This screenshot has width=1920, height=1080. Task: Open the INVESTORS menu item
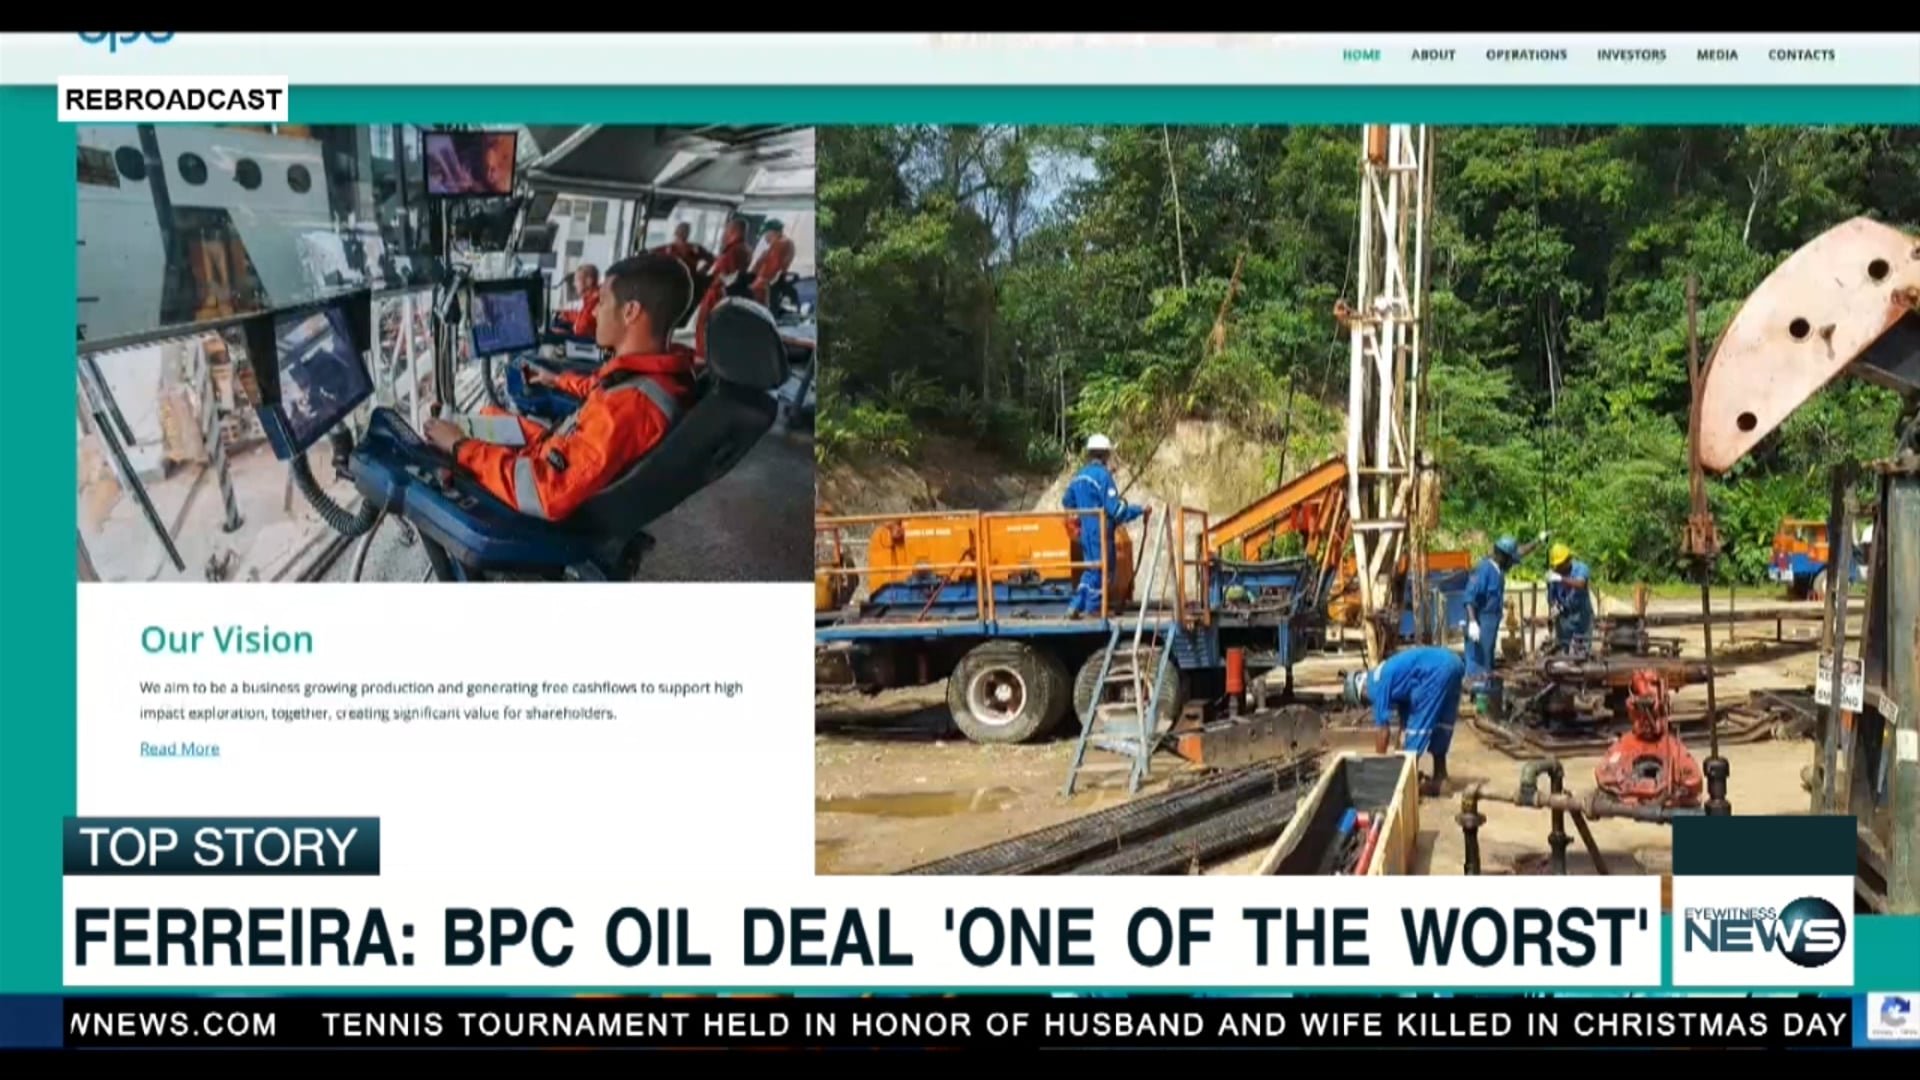1631,55
